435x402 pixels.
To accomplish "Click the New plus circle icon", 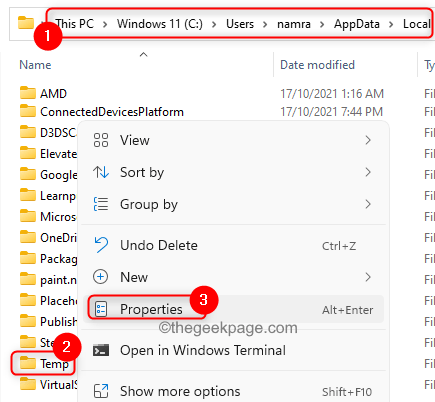I will (101, 277).
